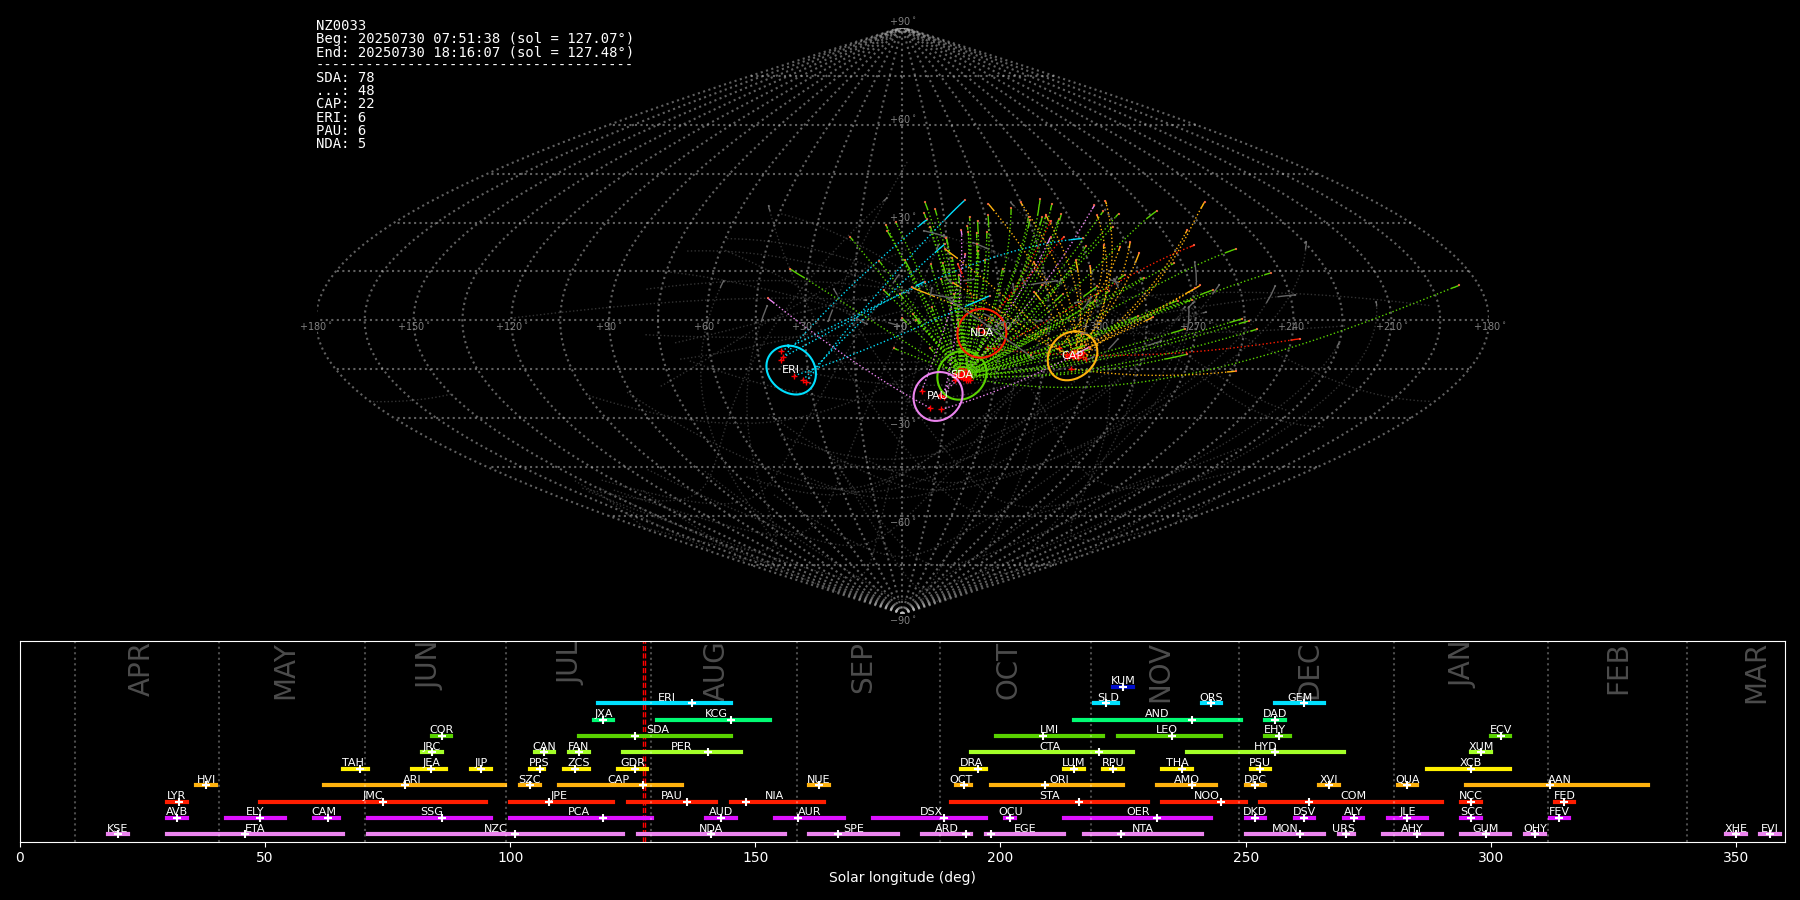Viewport: 1800px width, 900px height.
Task: Click the KUM shower bar in timeline
Action: pos(1123,687)
